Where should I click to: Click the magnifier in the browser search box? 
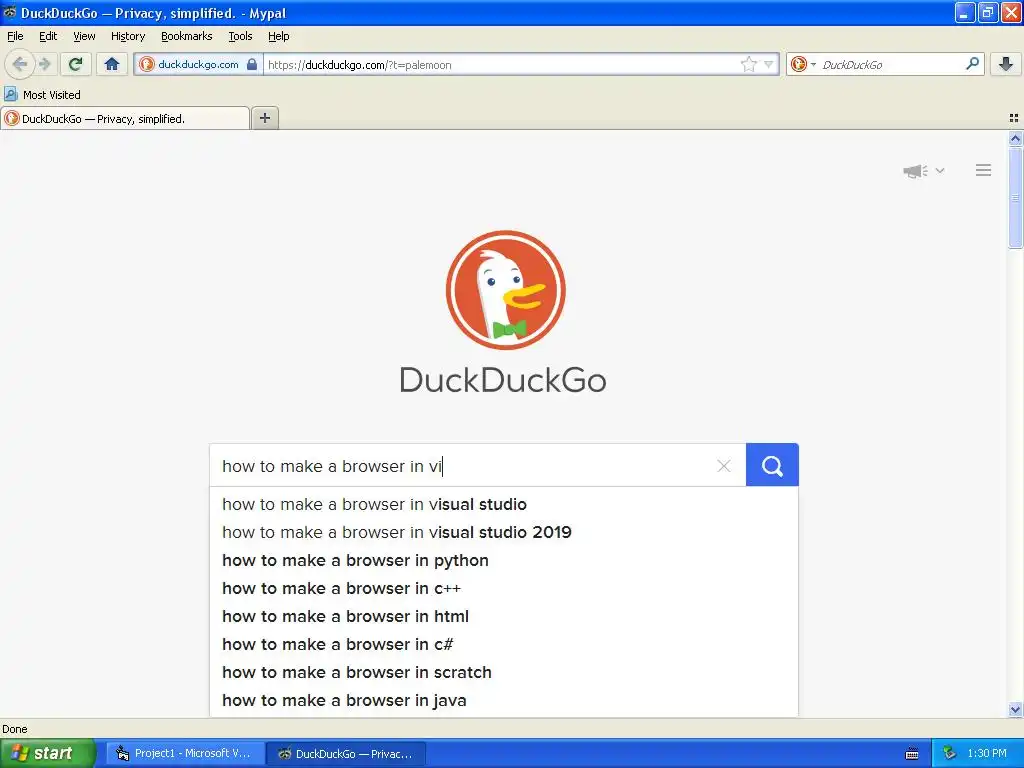pyautogui.click(x=972, y=63)
